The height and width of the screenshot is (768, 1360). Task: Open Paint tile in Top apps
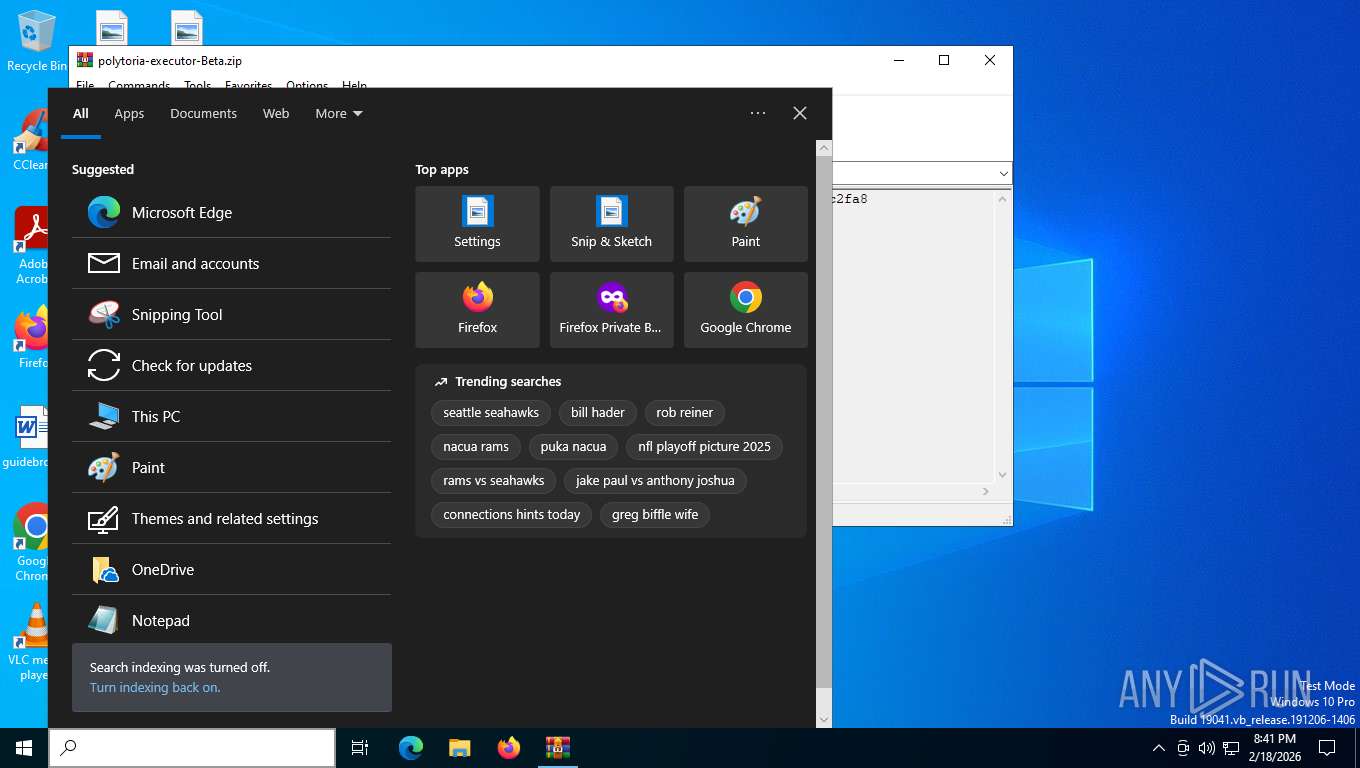point(745,224)
